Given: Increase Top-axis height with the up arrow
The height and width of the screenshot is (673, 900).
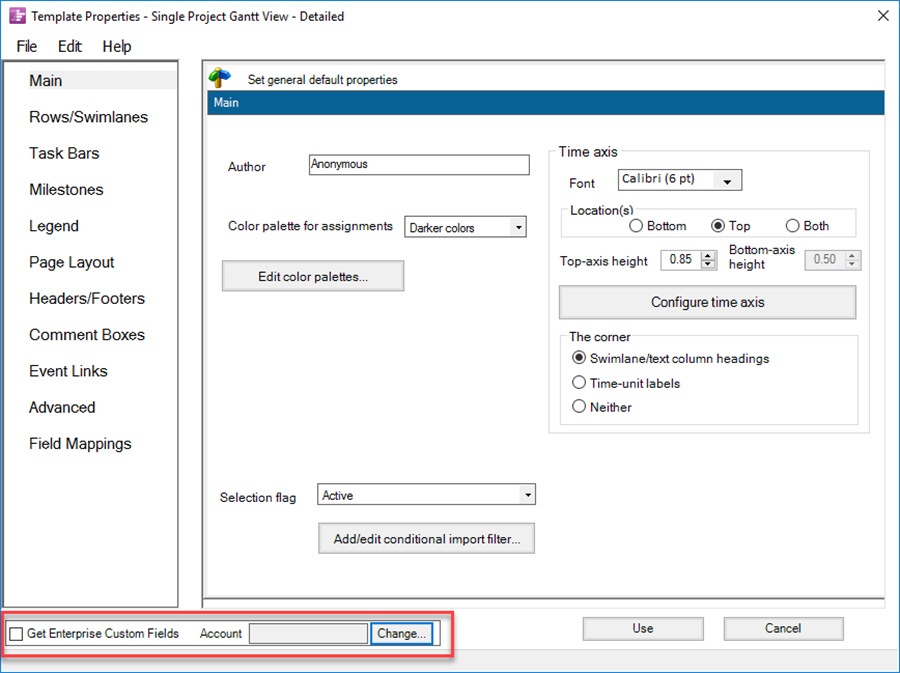Looking at the screenshot, I should pyautogui.click(x=709, y=256).
